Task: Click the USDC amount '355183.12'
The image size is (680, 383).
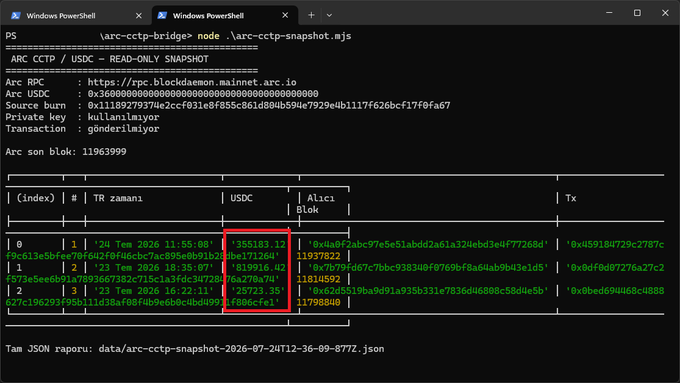Action: tap(258, 245)
